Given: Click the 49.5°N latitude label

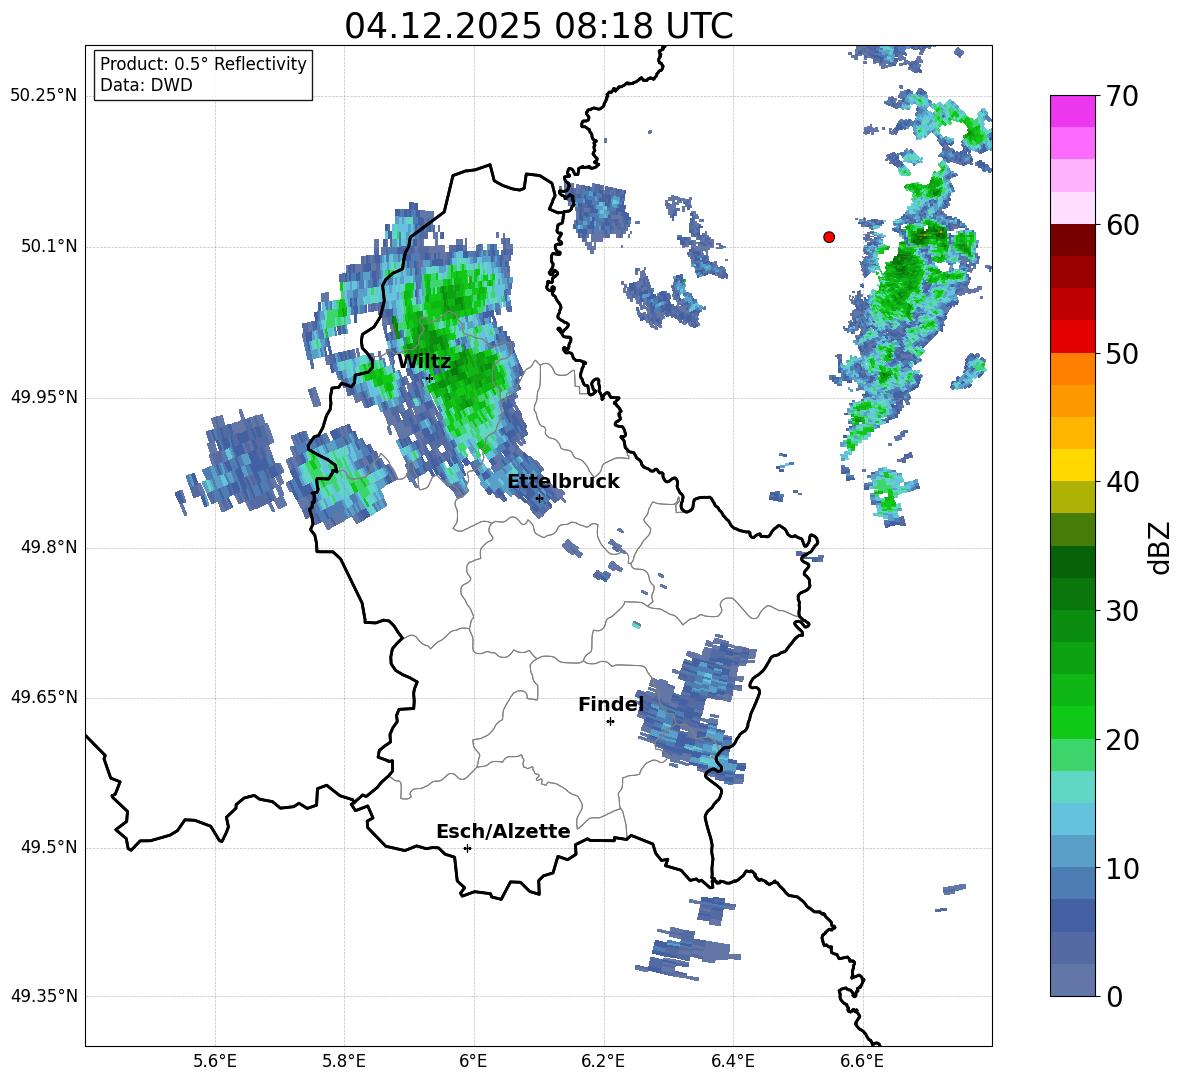Looking at the screenshot, I should (x=49, y=847).
